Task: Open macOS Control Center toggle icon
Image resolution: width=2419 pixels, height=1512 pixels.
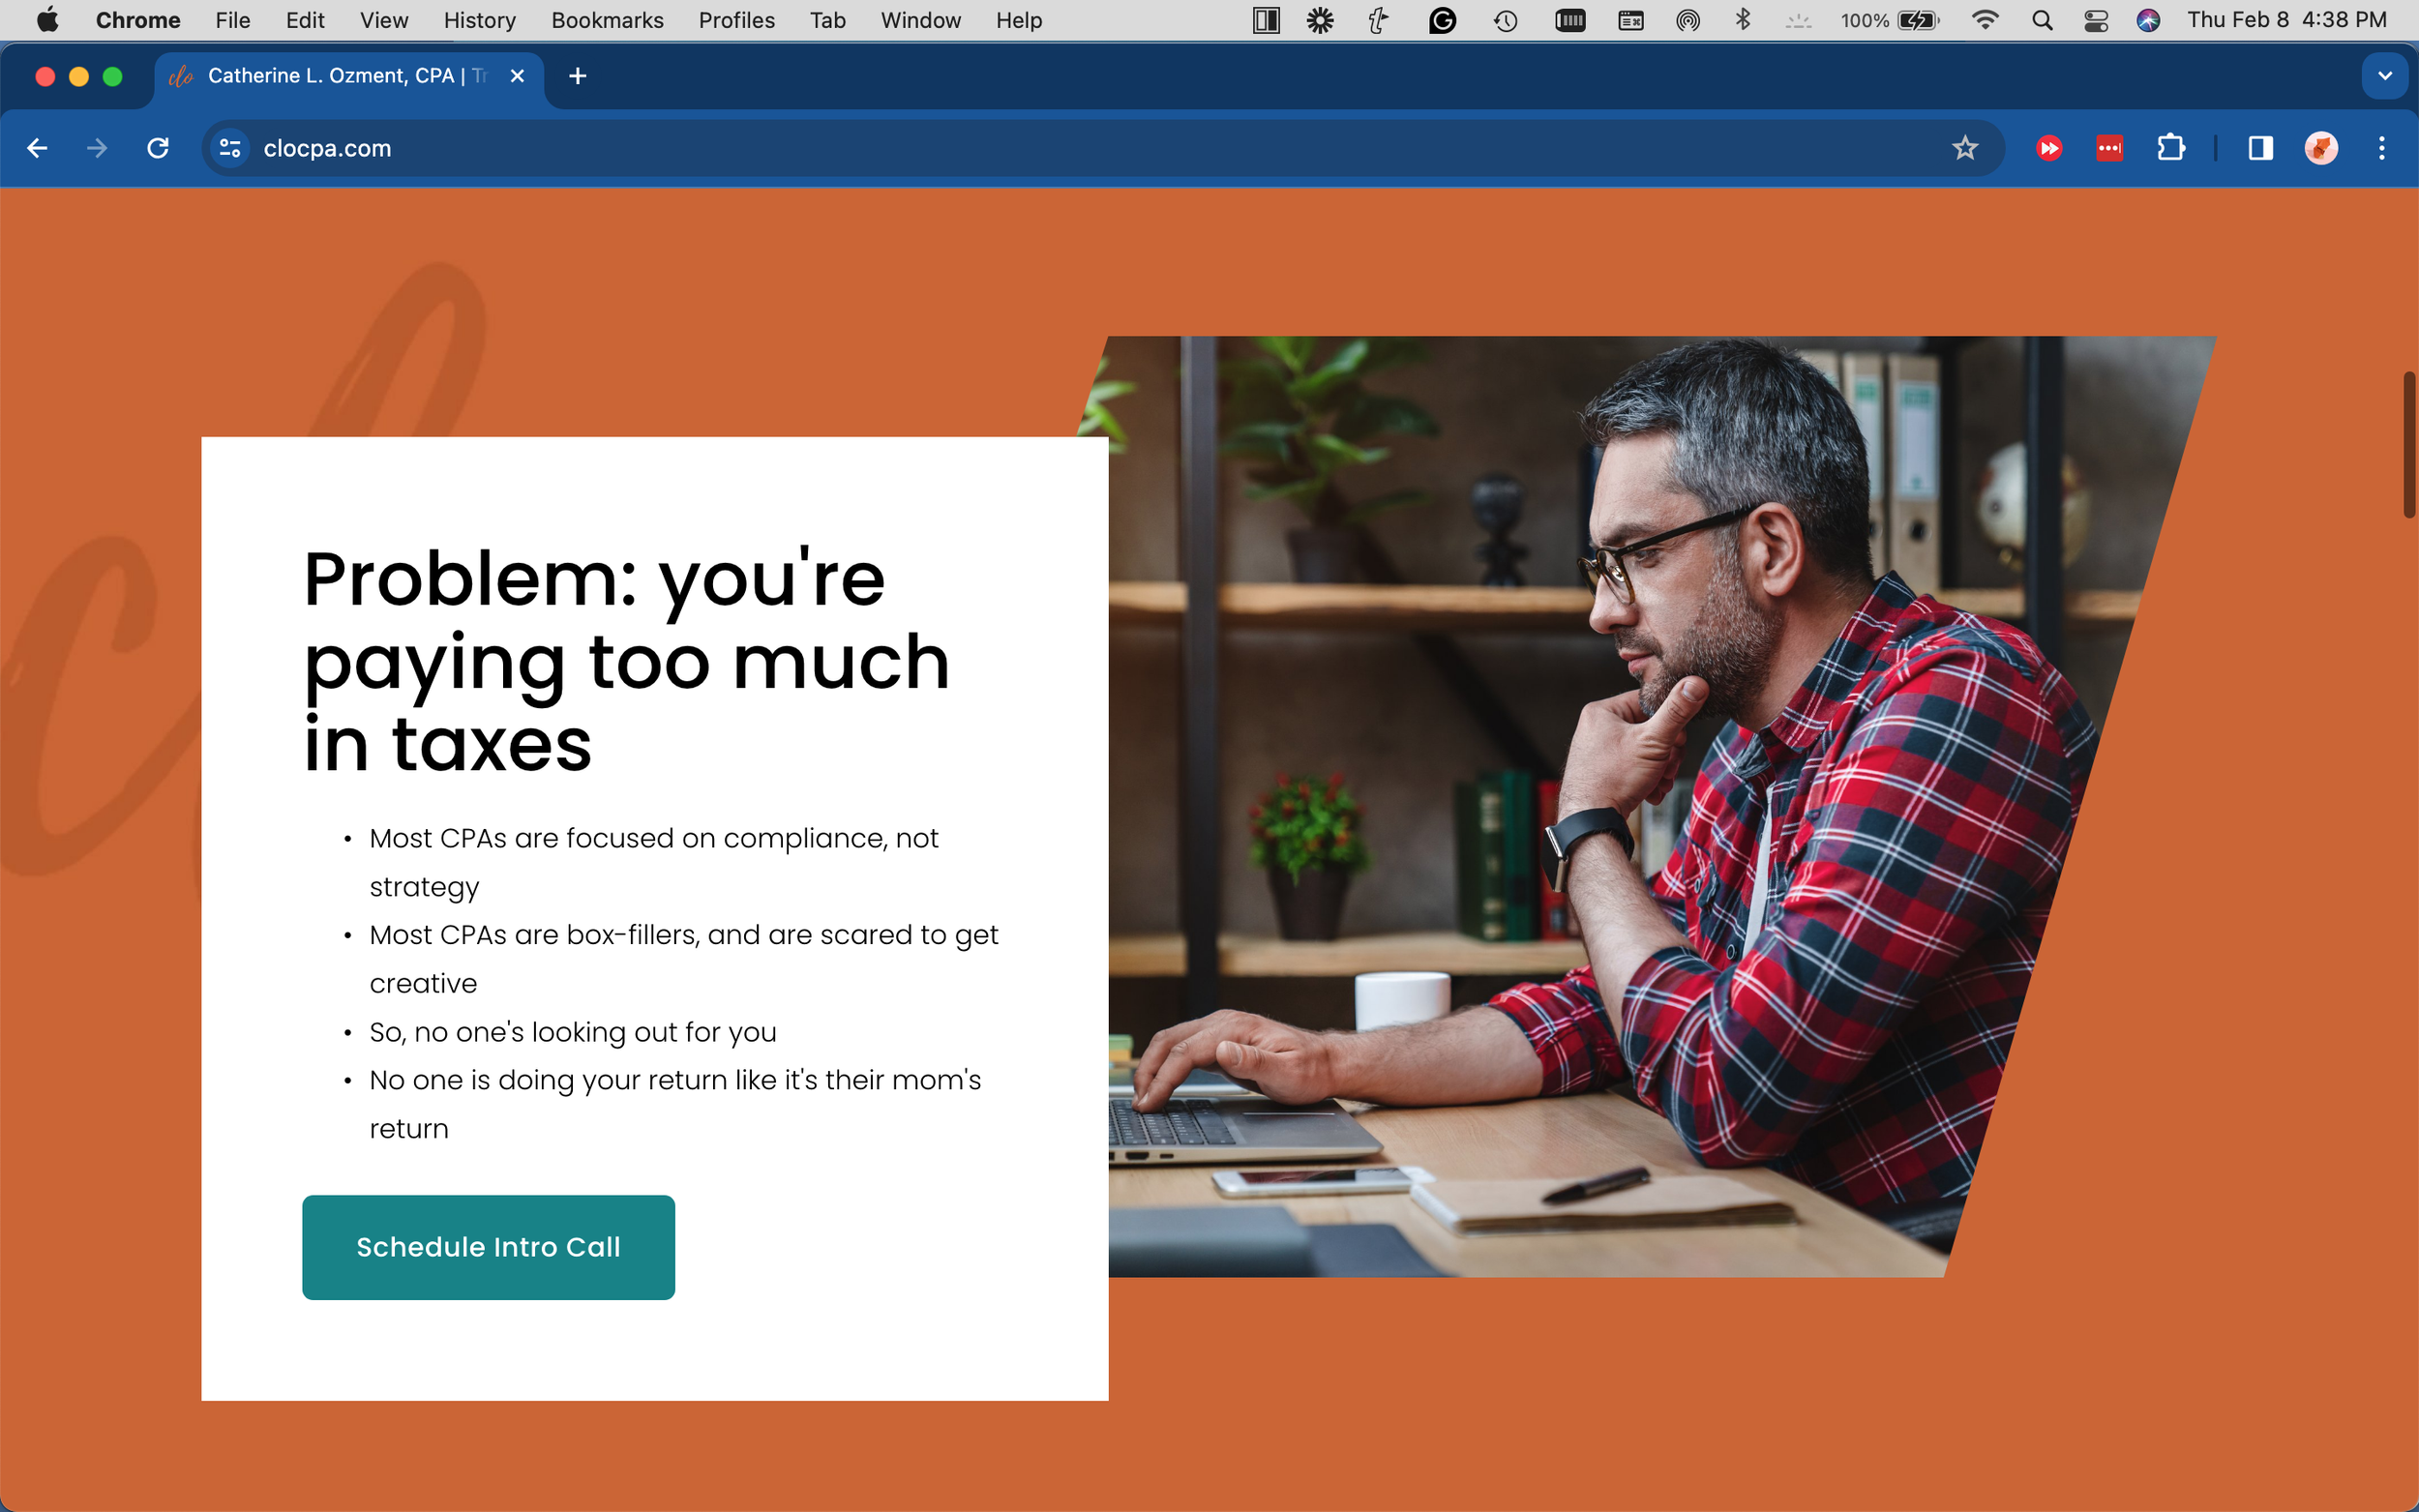Action: coord(2096,20)
